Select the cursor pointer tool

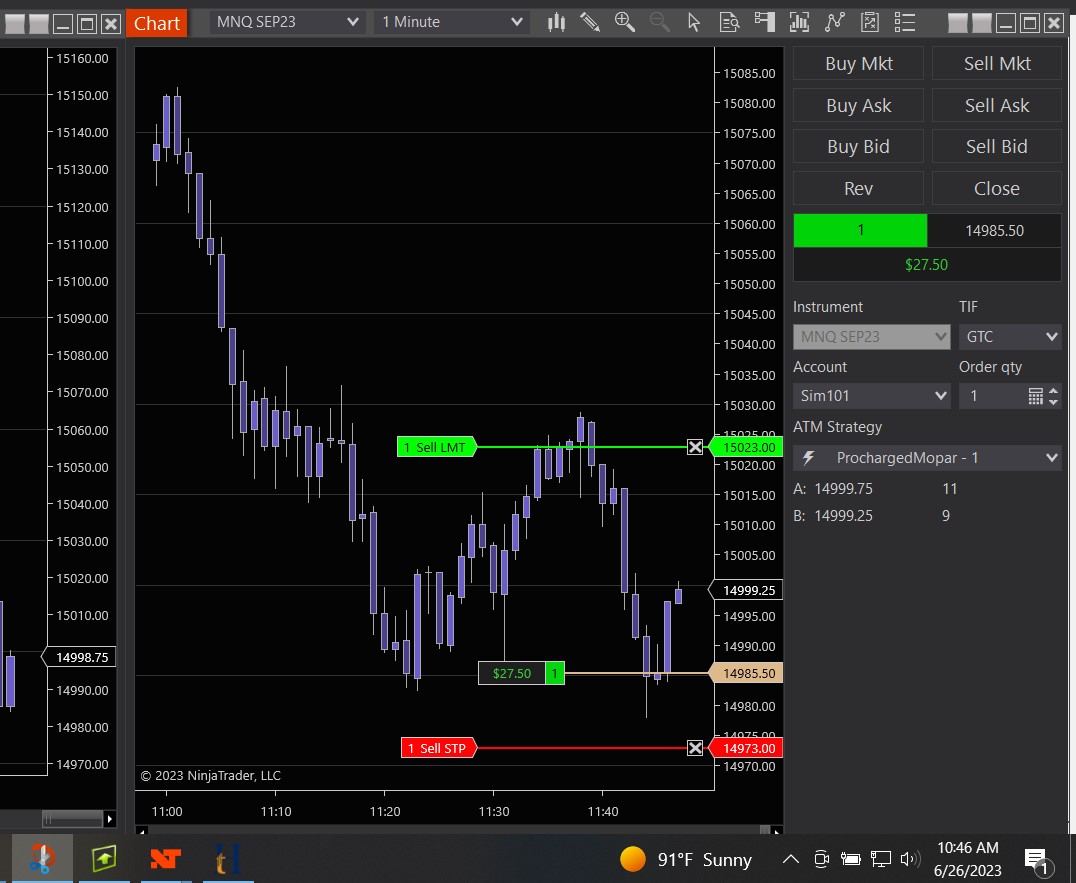[694, 23]
